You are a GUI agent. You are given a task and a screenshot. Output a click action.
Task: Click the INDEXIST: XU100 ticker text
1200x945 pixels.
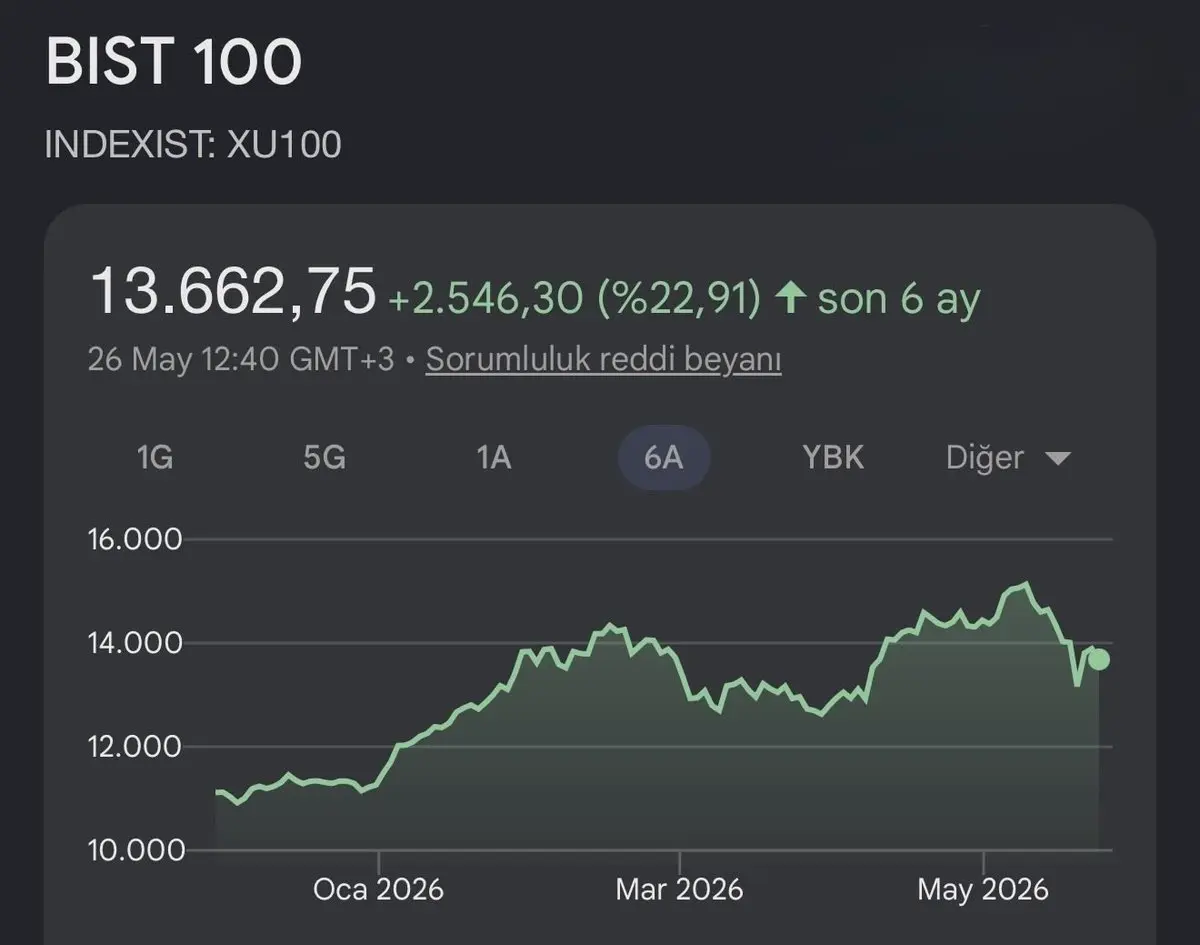(193, 145)
